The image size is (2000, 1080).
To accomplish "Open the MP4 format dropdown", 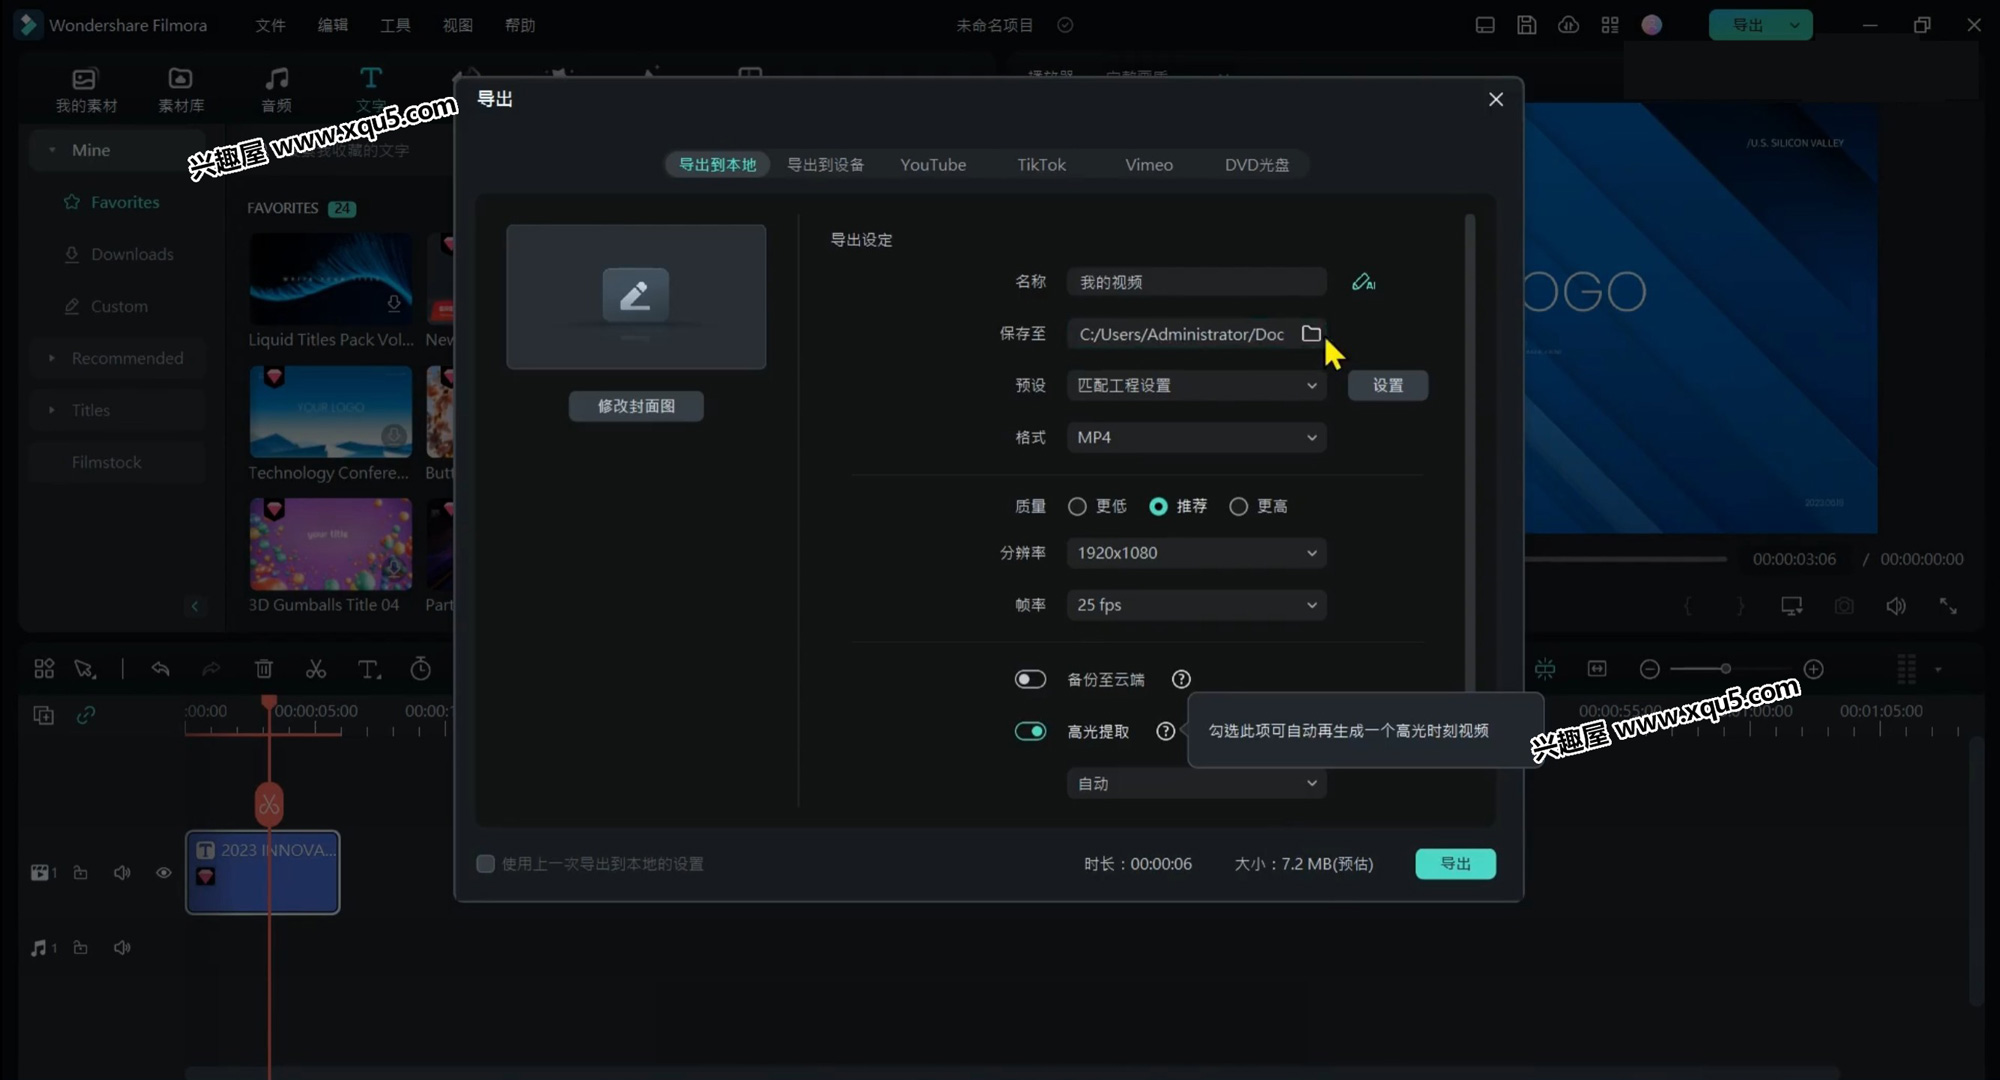I will tap(1196, 438).
